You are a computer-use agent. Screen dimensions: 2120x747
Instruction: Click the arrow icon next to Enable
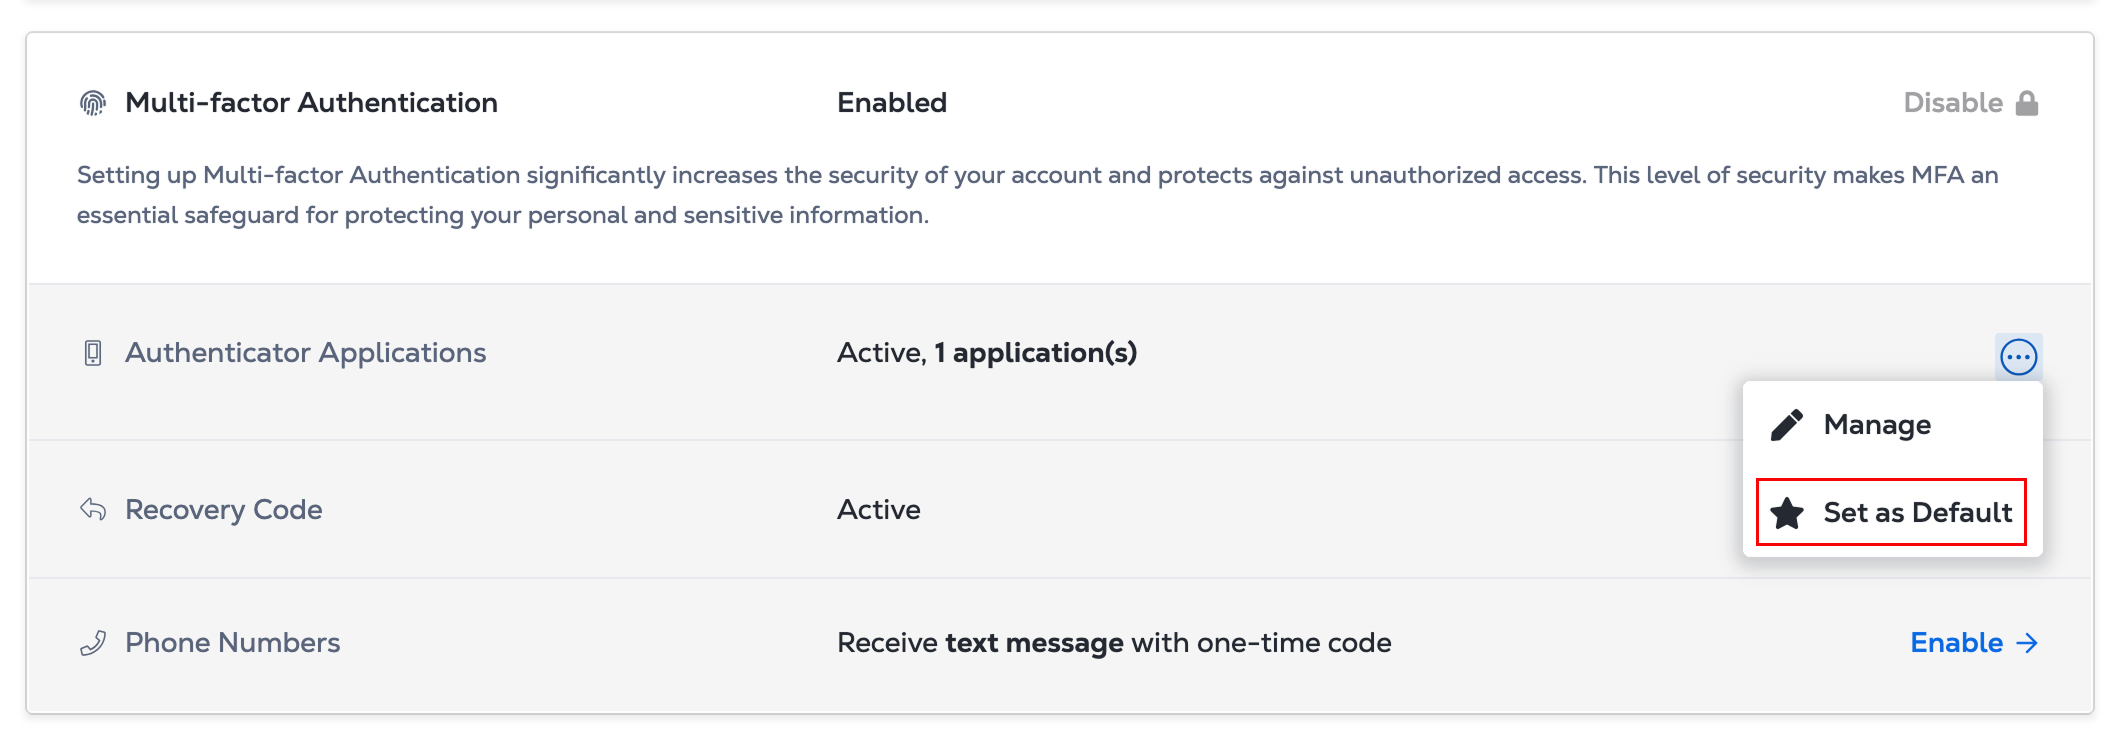[x=2027, y=643]
